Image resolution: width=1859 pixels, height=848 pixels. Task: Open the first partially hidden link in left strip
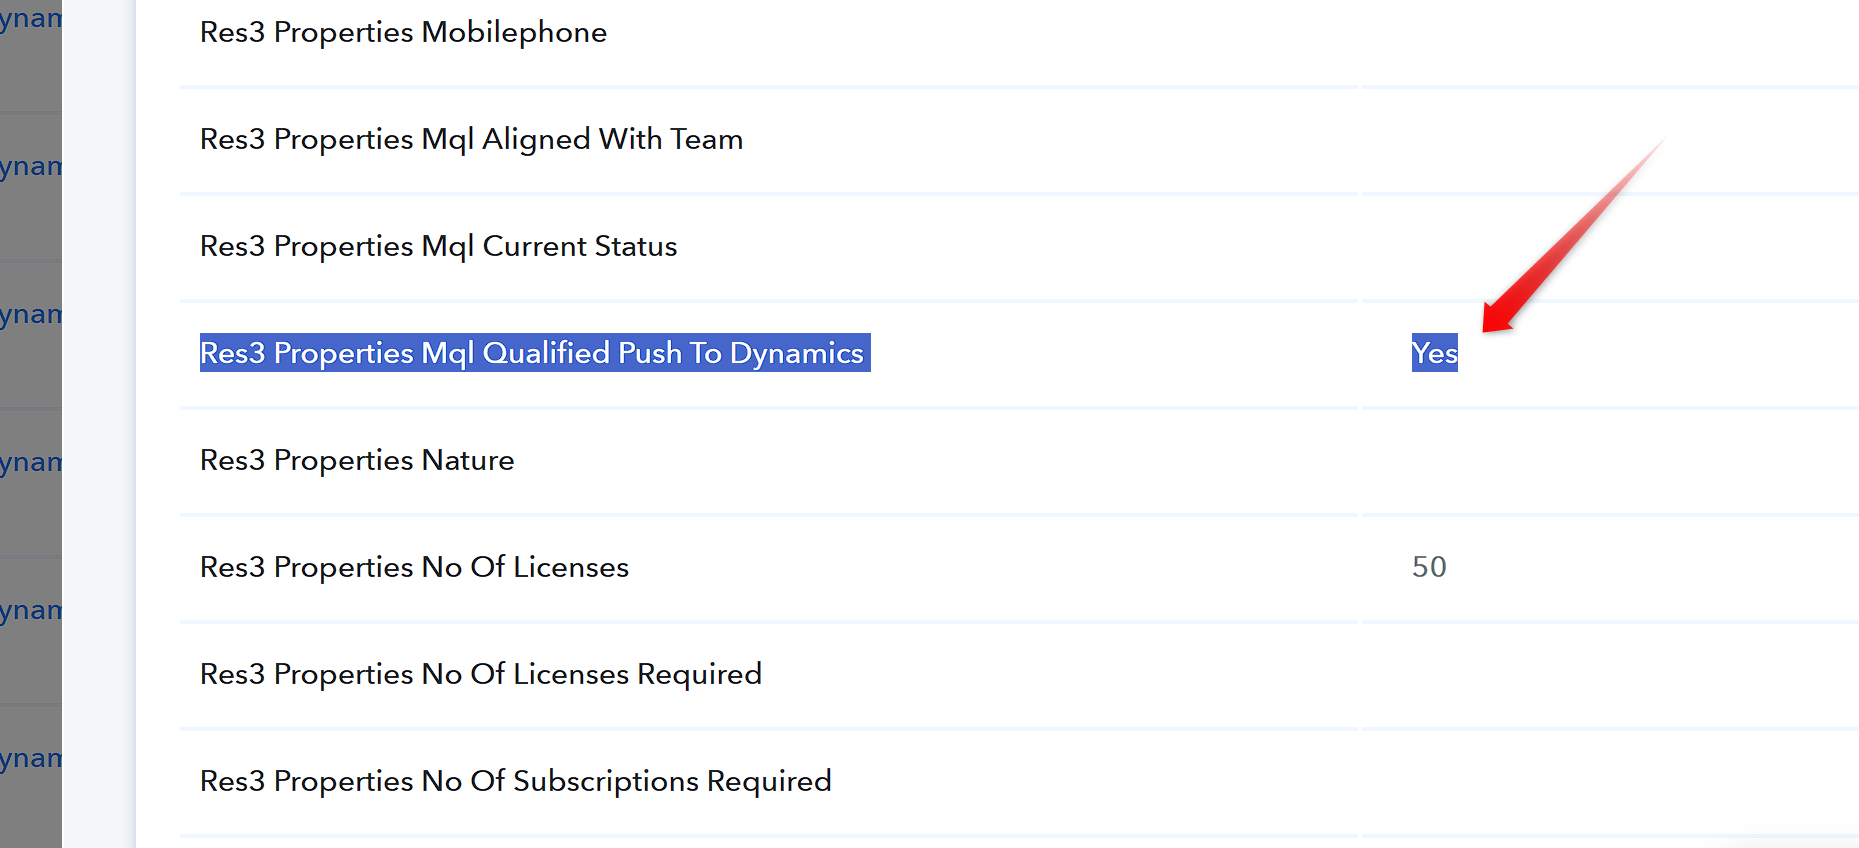click(31, 19)
